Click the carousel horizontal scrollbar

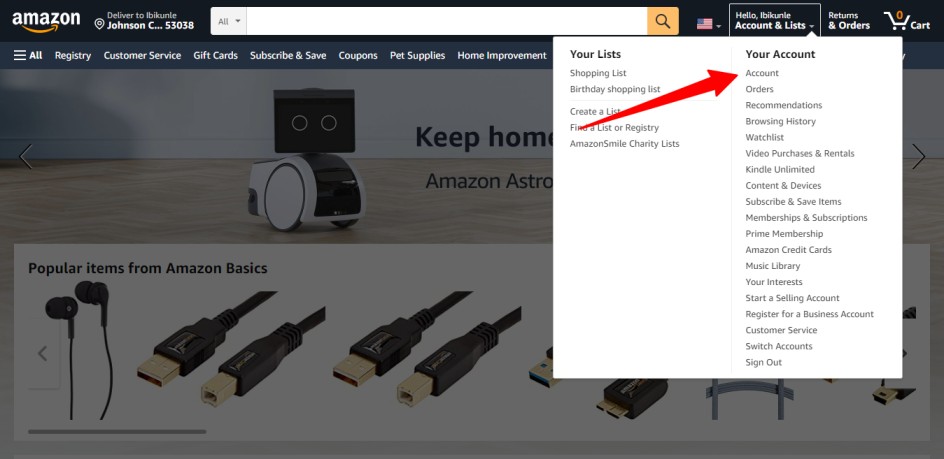coord(117,431)
